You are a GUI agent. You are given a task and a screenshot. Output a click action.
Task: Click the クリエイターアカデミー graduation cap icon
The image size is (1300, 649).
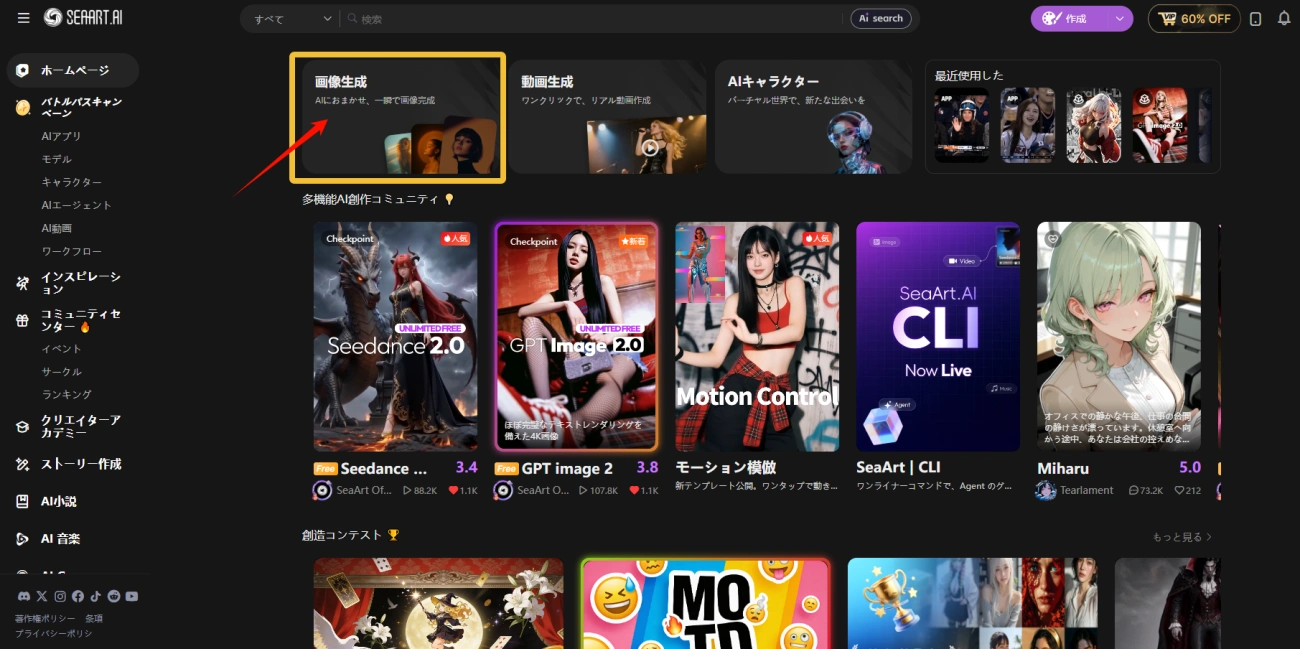pos(22,427)
